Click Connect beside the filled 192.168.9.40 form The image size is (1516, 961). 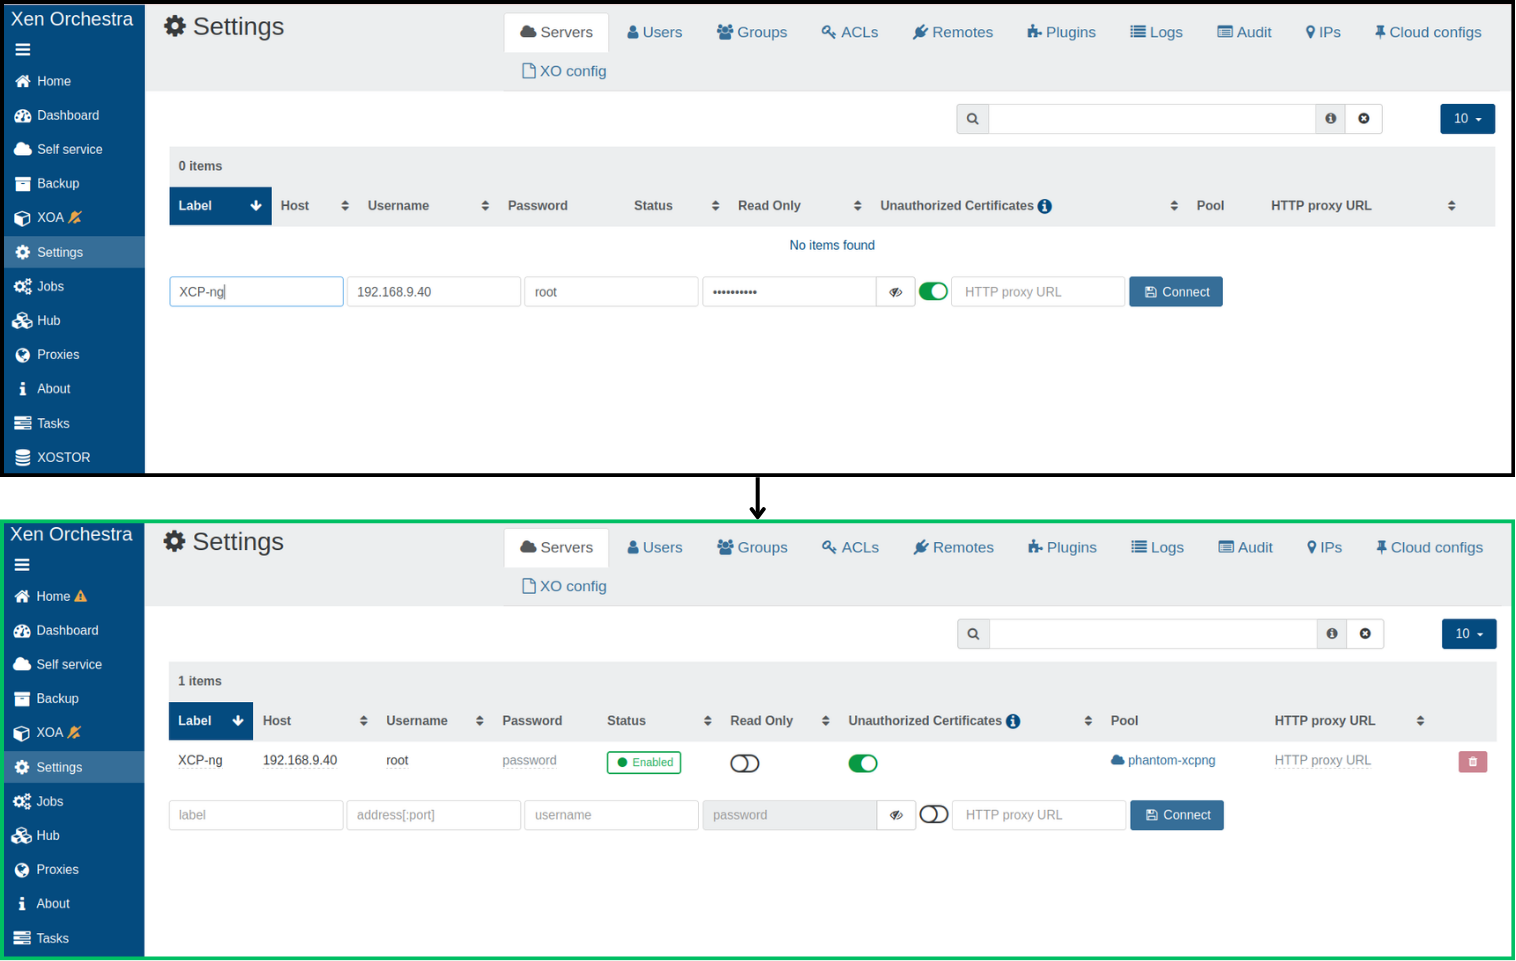click(x=1176, y=292)
